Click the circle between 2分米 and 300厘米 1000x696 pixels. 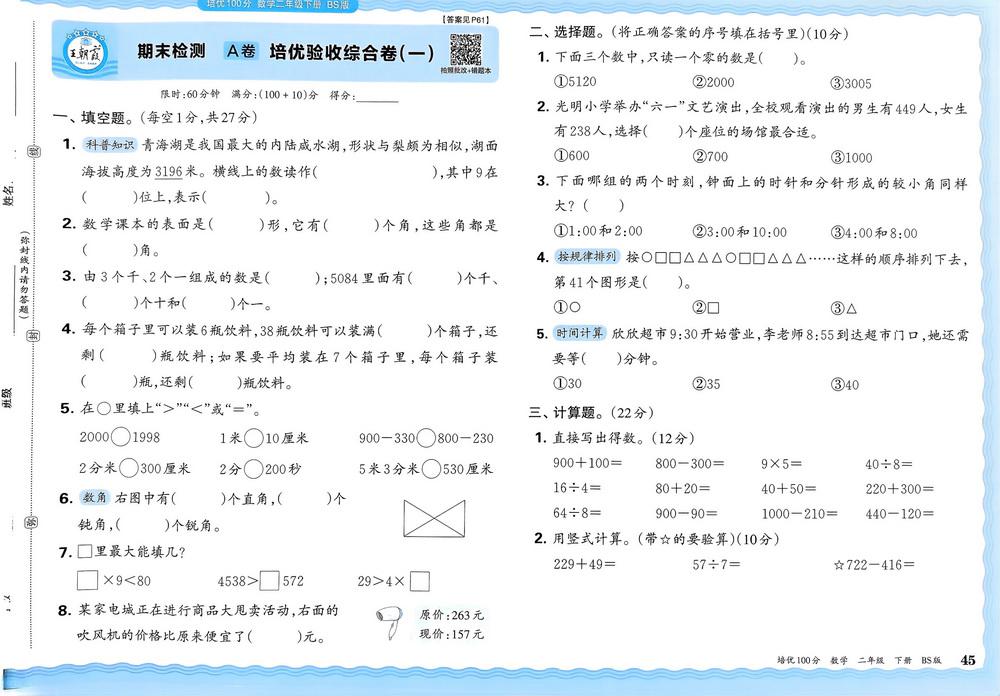tap(129, 468)
